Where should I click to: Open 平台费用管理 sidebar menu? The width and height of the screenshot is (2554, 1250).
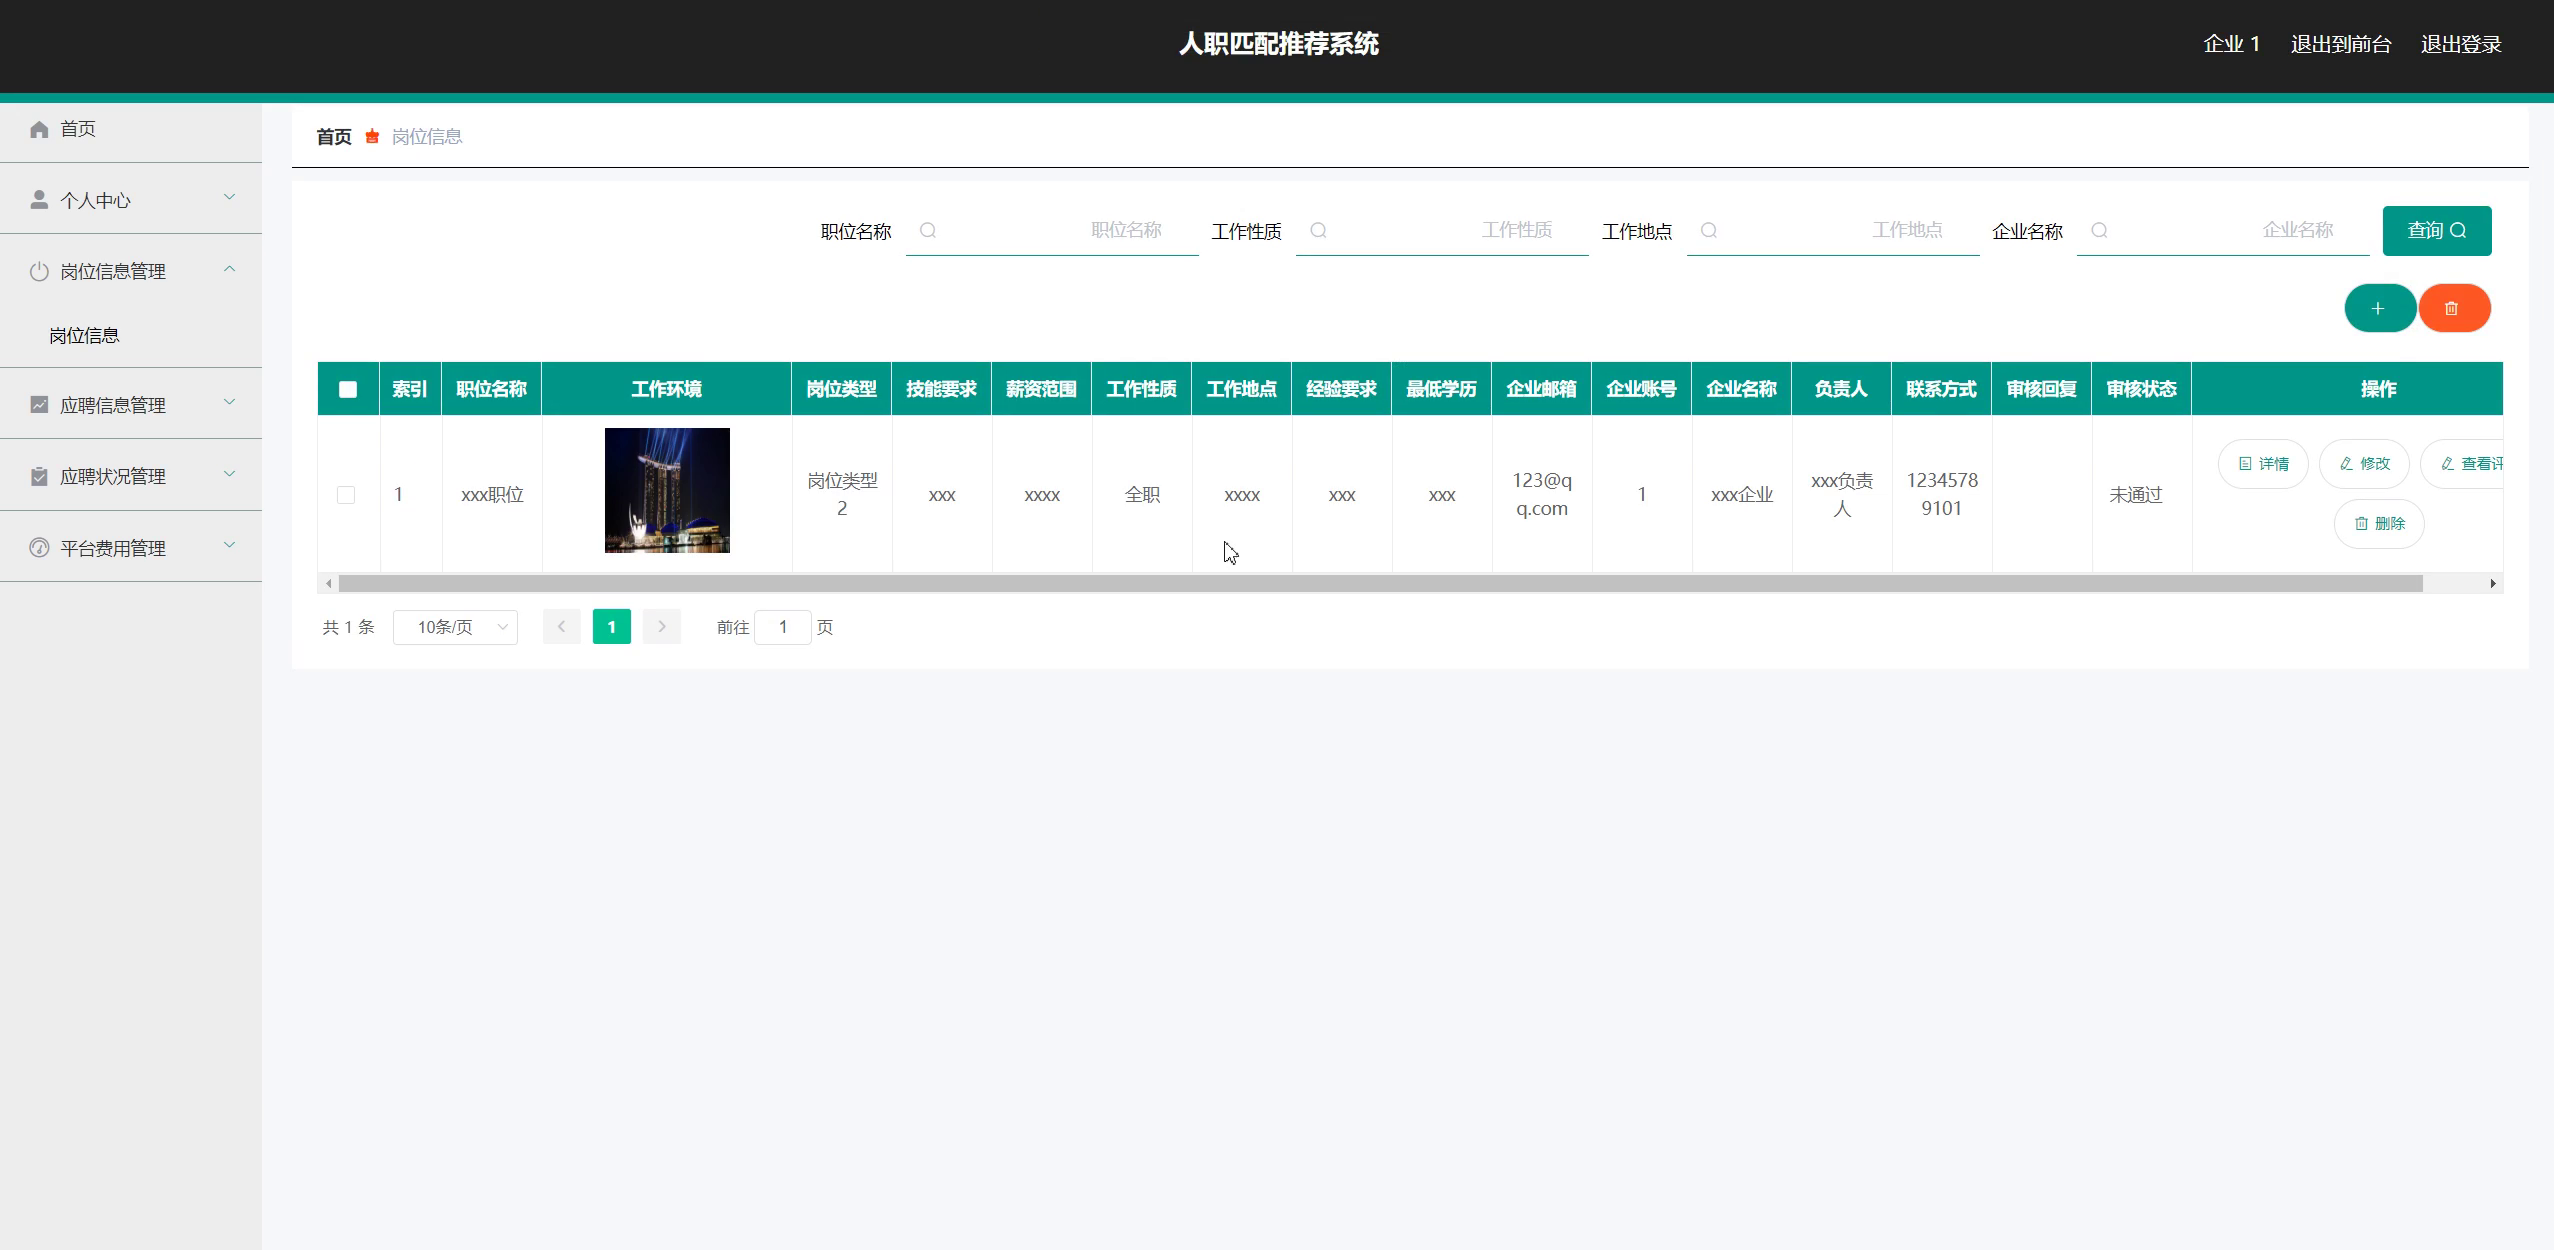[x=131, y=548]
